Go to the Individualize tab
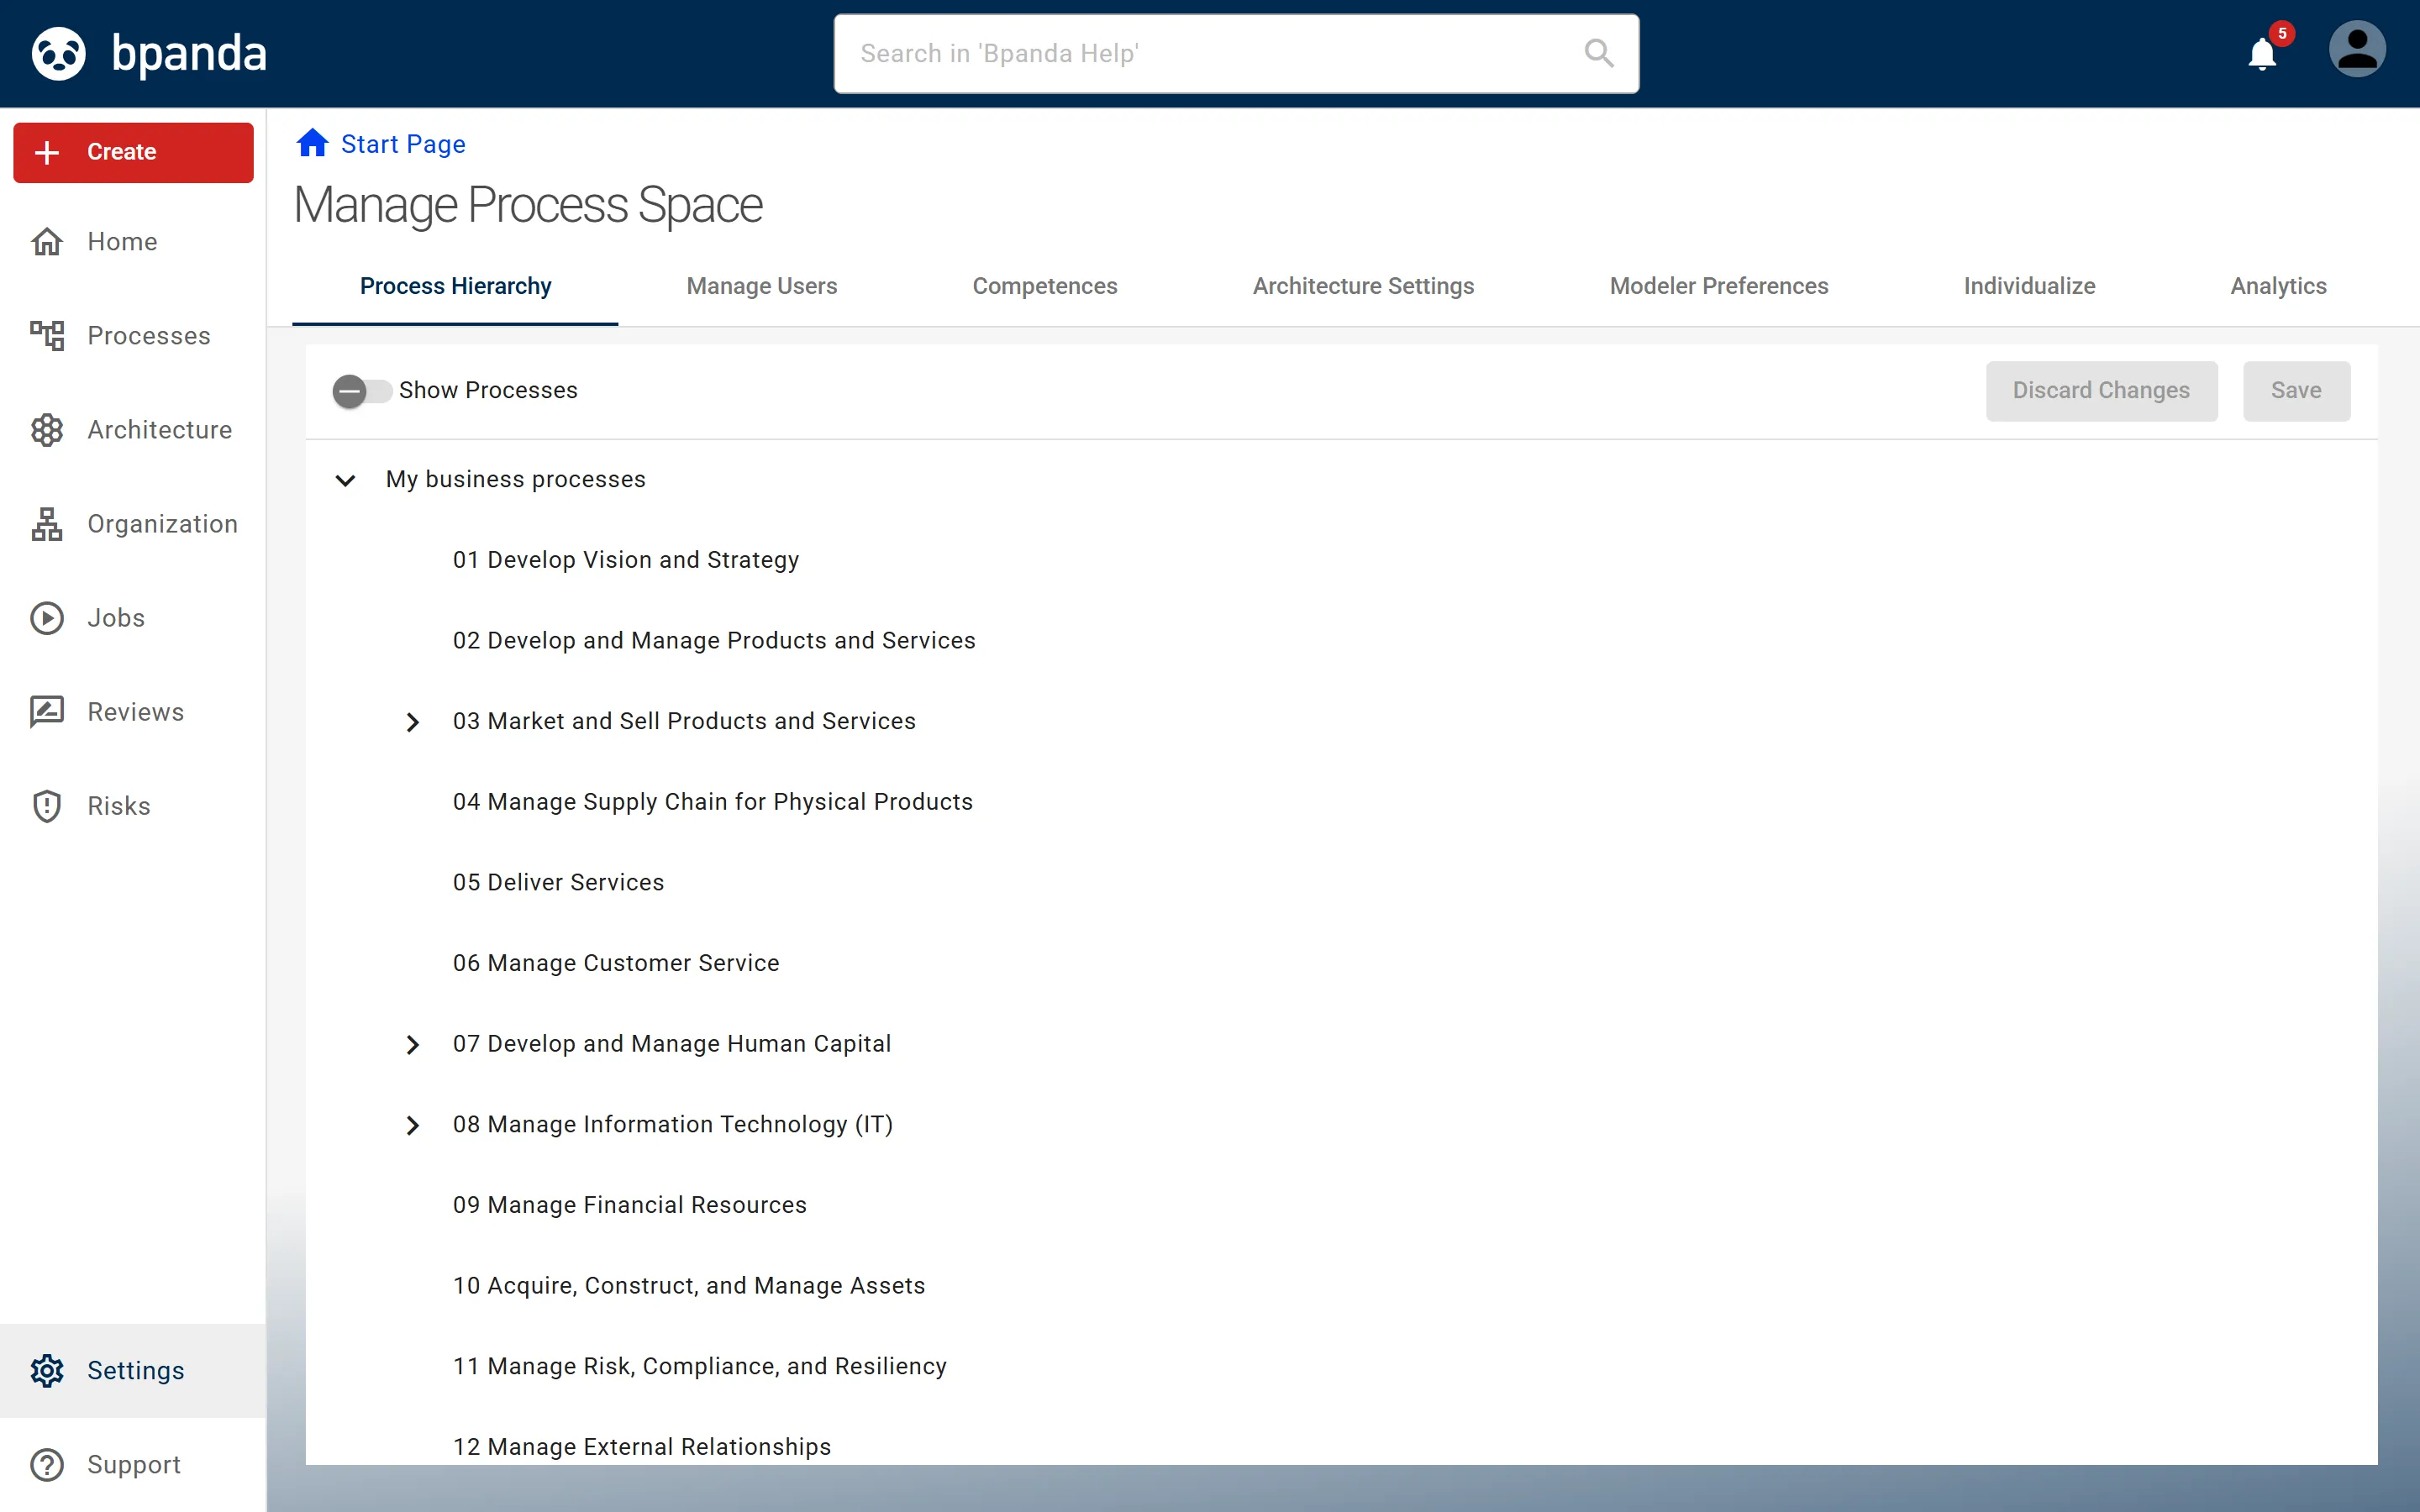The height and width of the screenshot is (1512, 2420). click(2029, 286)
